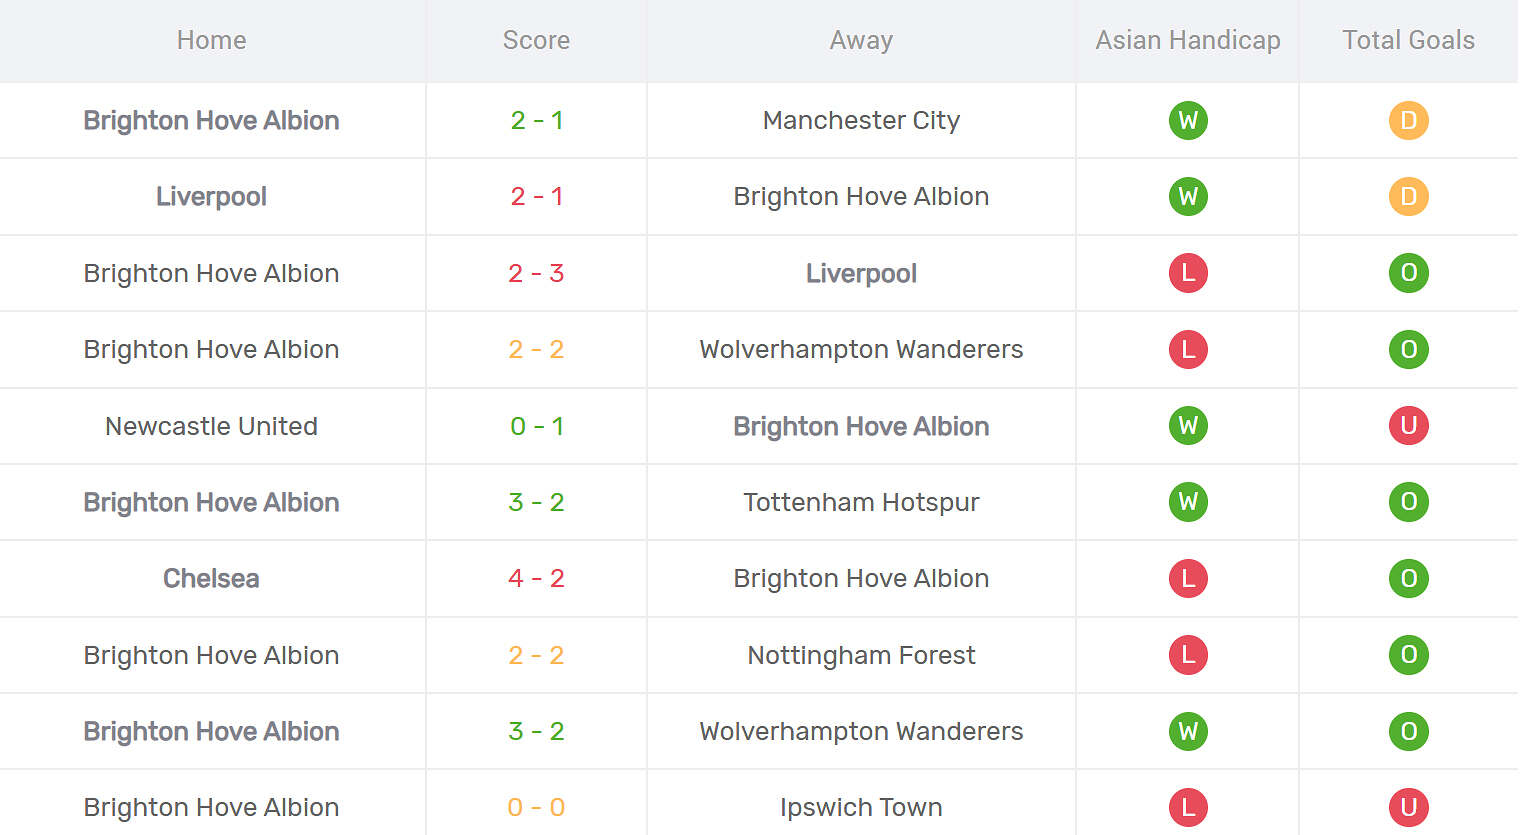Click the Total Goals column header

click(x=1408, y=40)
